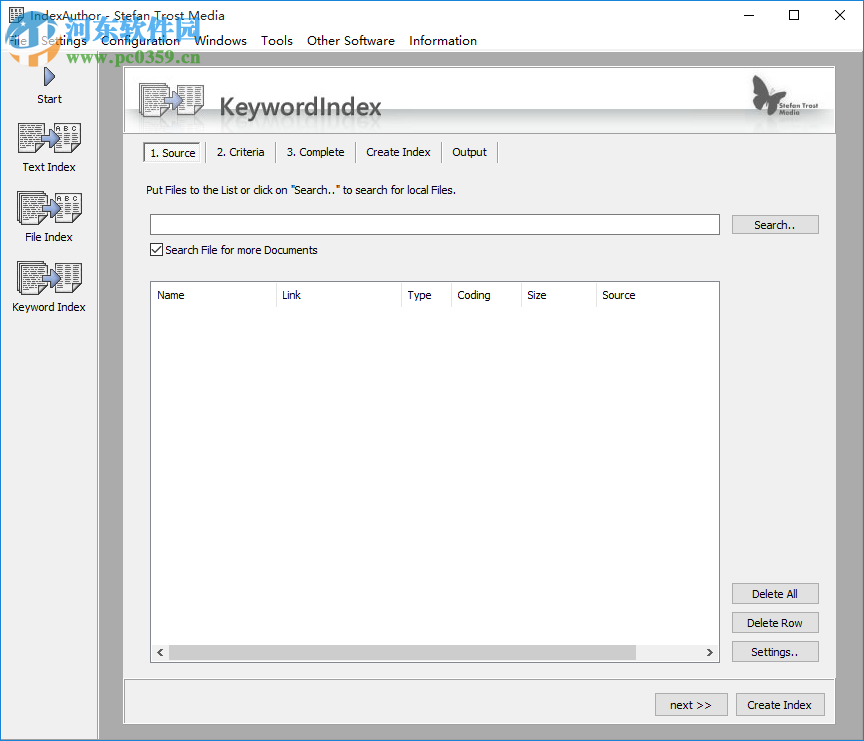Image resolution: width=864 pixels, height=741 pixels.
Task: Open the Other Software menu
Action: [350, 41]
